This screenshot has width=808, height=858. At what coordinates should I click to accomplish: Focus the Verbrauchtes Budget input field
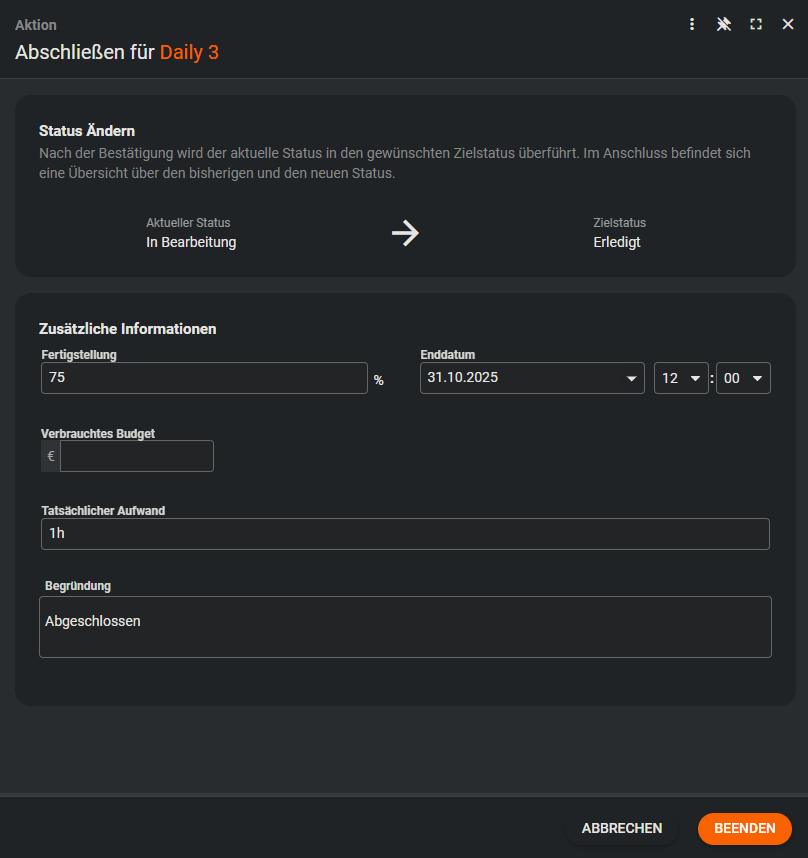tap(137, 456)
